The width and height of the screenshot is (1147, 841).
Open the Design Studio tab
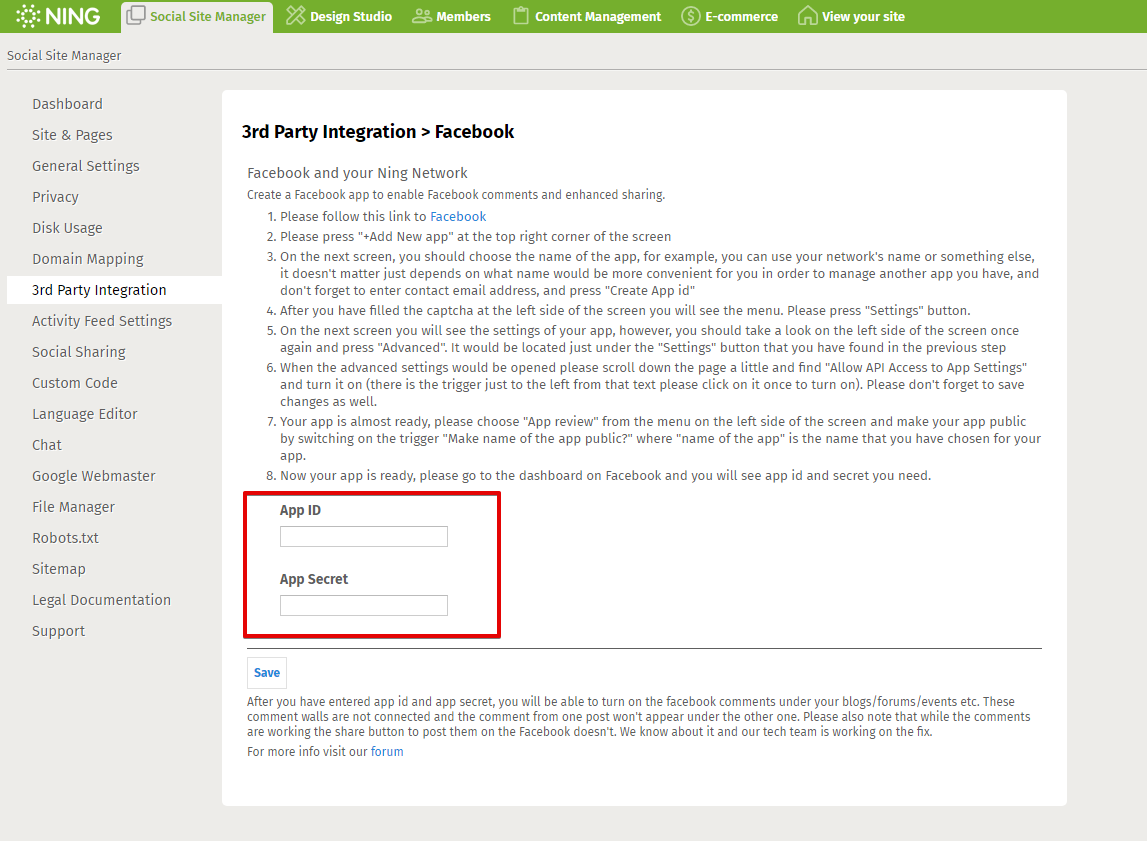tap(339, 16)
